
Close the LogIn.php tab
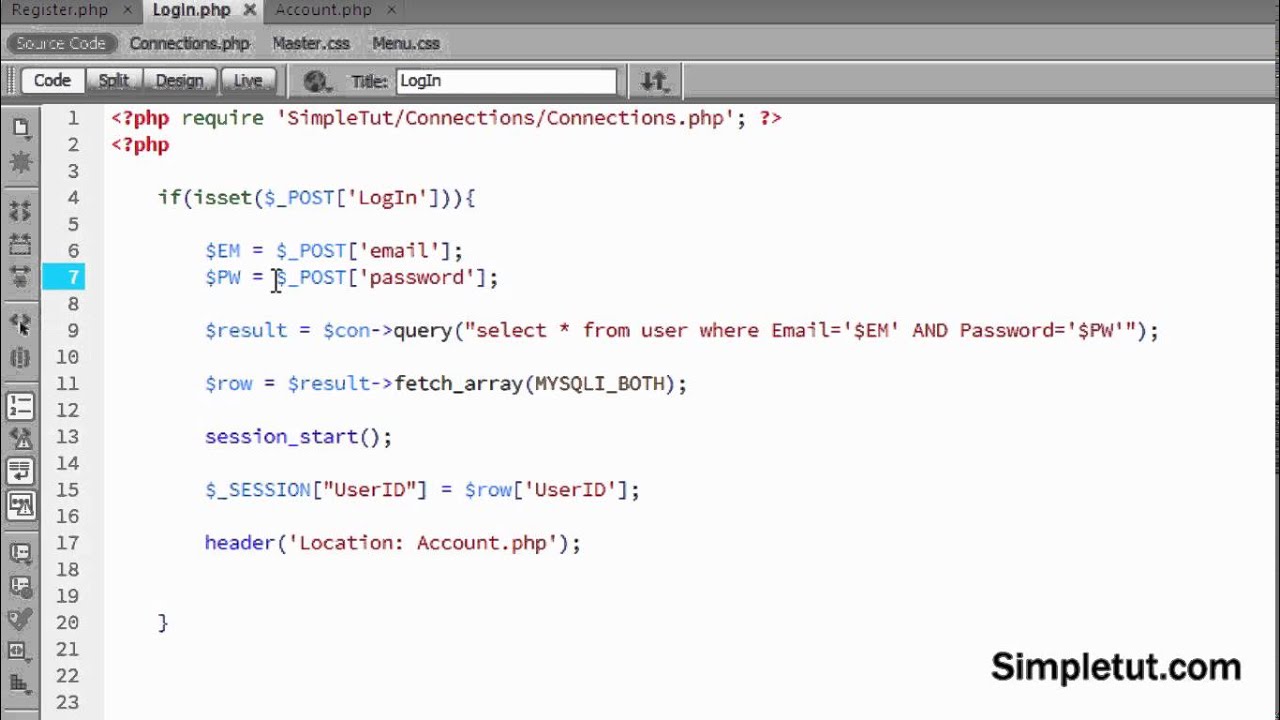[x=250, y=10]
